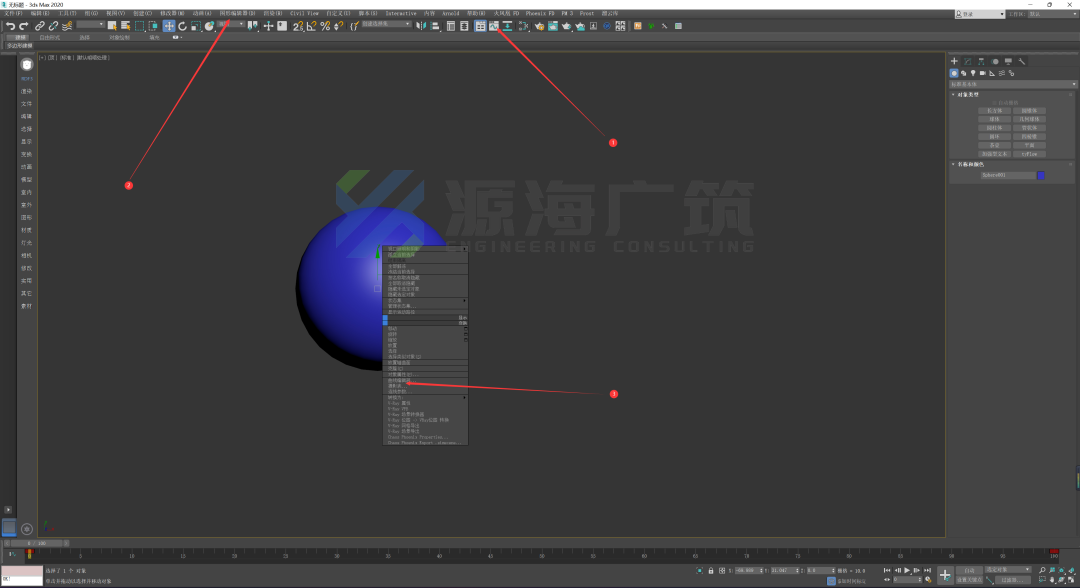The width and height of the screenshot is (1080, 588).
Task: Open the workspace selector dropdown
Action: 1052,14
